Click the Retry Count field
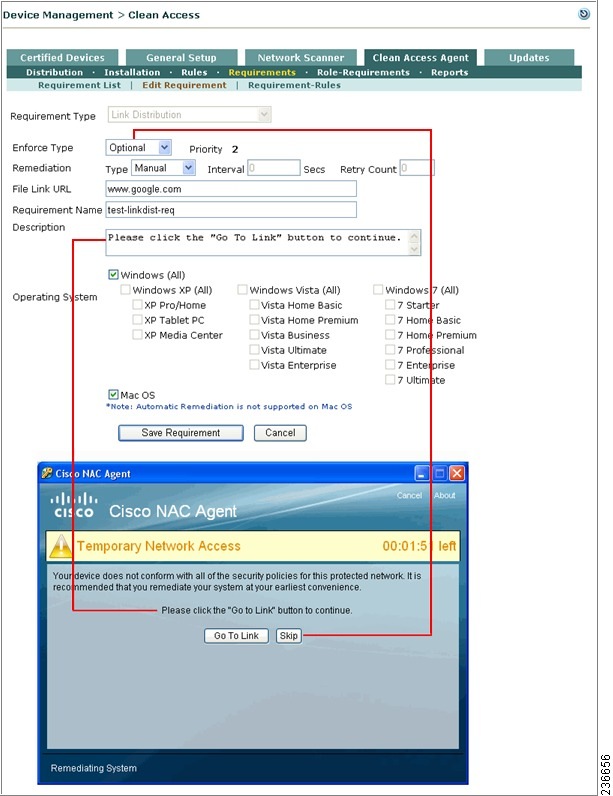Viewport: 613px width, 796px height. point(417,168)
